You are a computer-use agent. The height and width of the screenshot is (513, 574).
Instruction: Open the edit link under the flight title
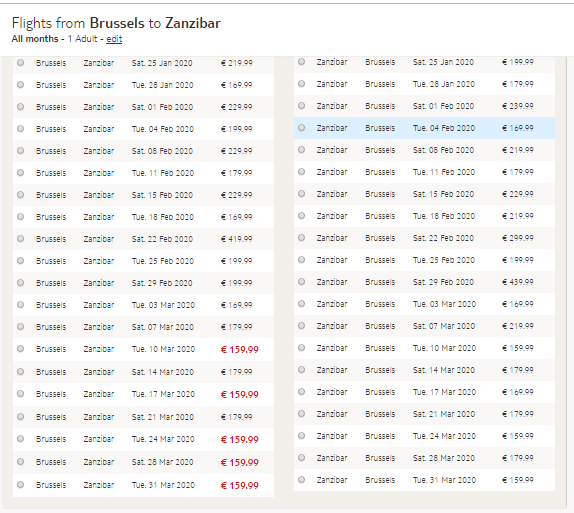(114, 39)
